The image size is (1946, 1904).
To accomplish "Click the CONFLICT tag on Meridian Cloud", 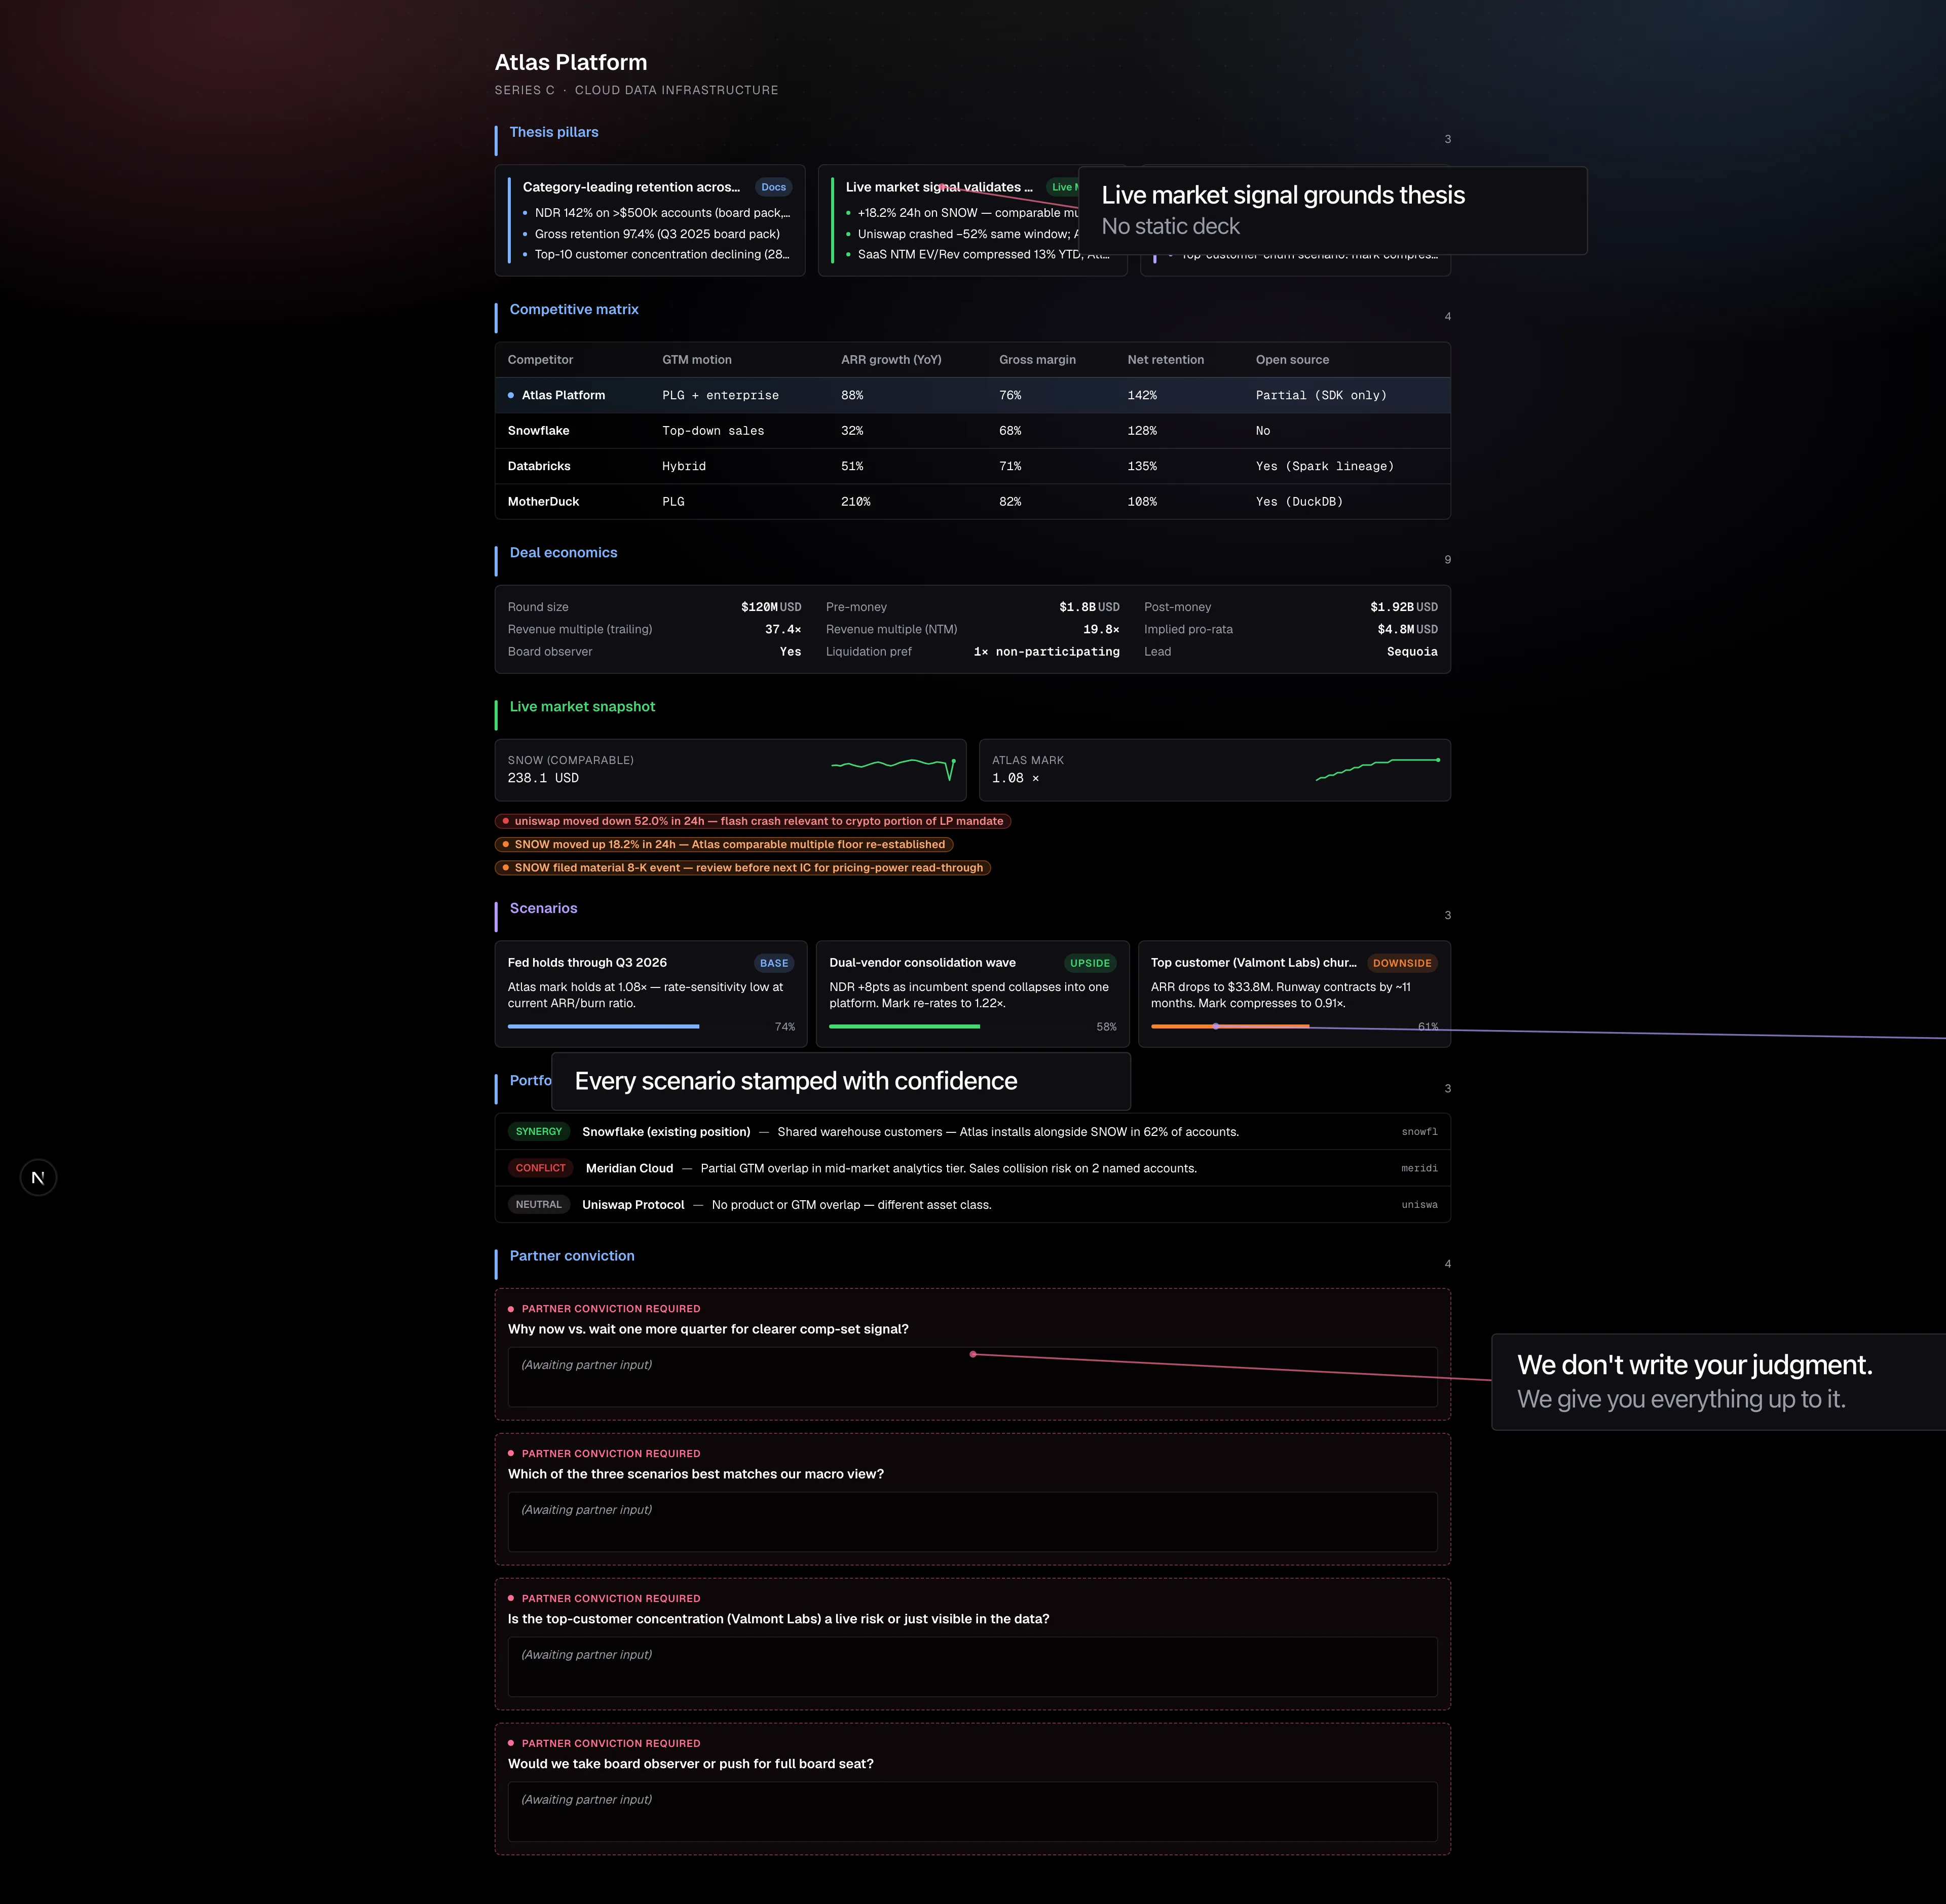I will tap(540, 1168).
